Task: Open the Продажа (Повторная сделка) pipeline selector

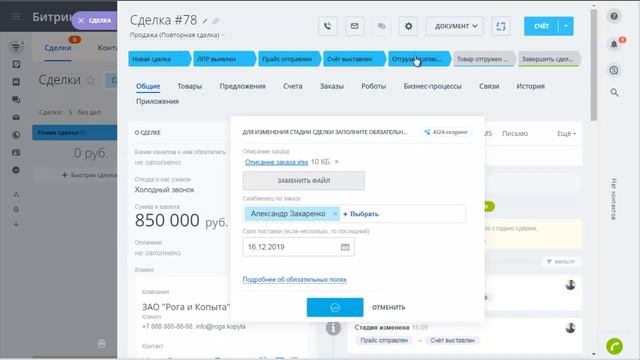Action: coord(177,35)
